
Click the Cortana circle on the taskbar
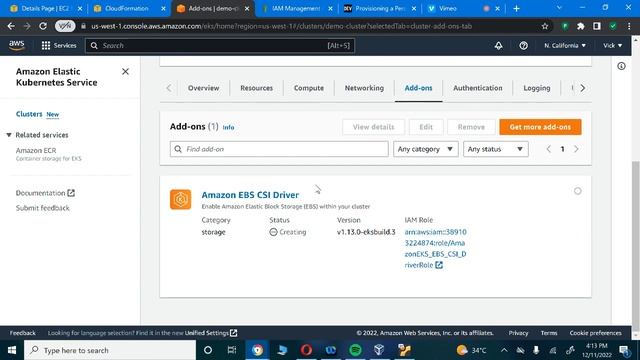tap(208, 350)
